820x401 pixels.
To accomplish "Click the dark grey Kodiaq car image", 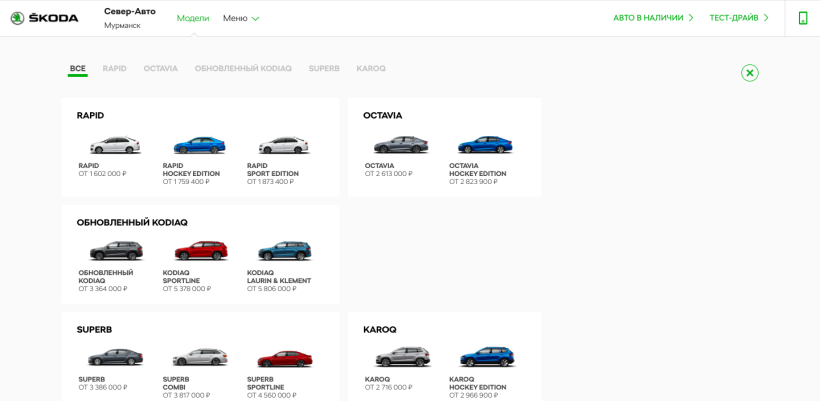I will (x=116, y=251).
